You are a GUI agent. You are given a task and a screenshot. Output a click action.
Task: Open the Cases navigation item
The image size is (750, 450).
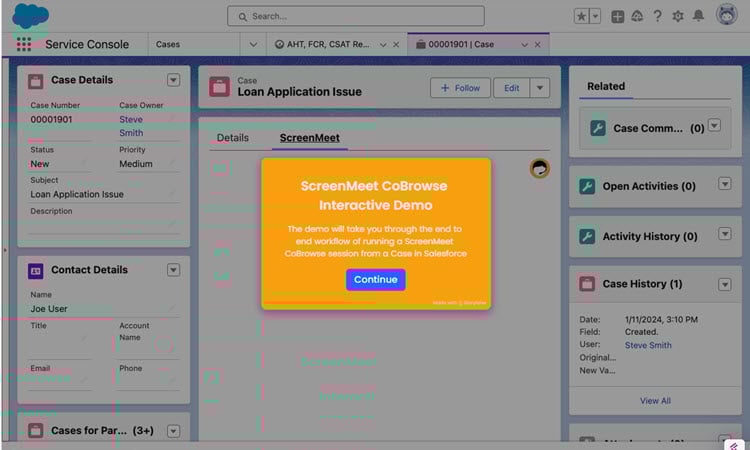point(168,44)
